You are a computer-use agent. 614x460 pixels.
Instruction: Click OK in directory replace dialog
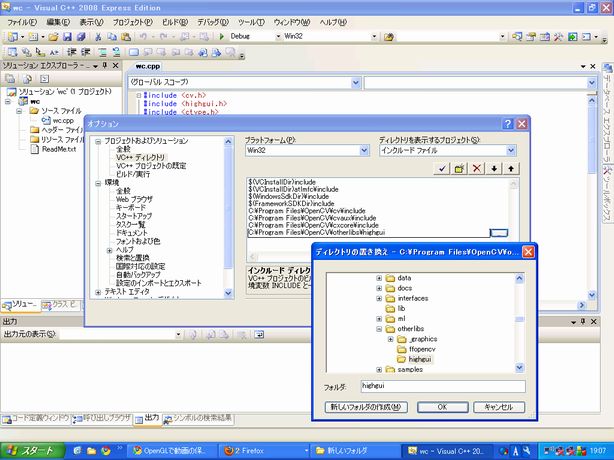point(442,407)
